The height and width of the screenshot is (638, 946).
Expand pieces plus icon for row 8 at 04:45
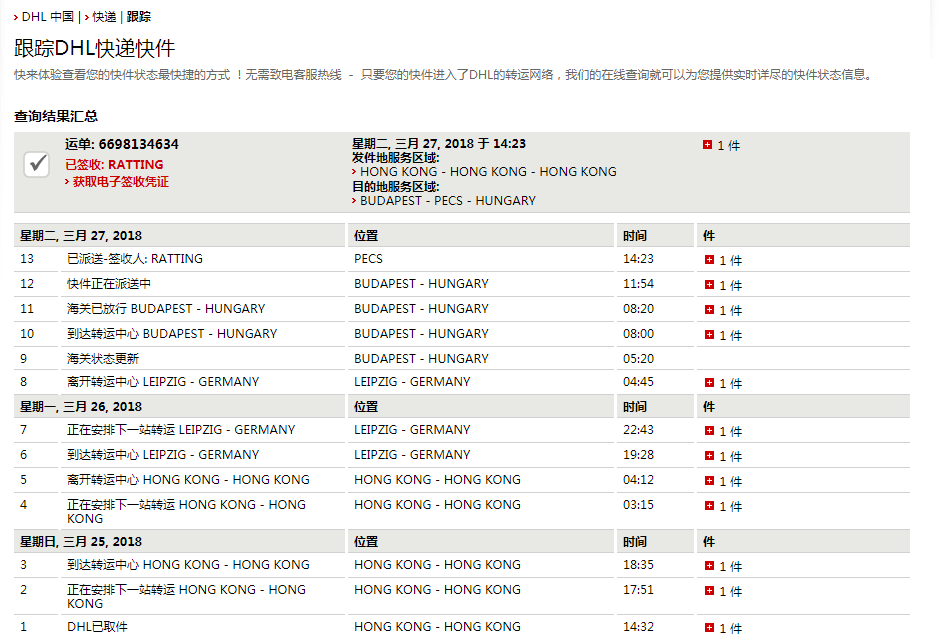point(710,383)
